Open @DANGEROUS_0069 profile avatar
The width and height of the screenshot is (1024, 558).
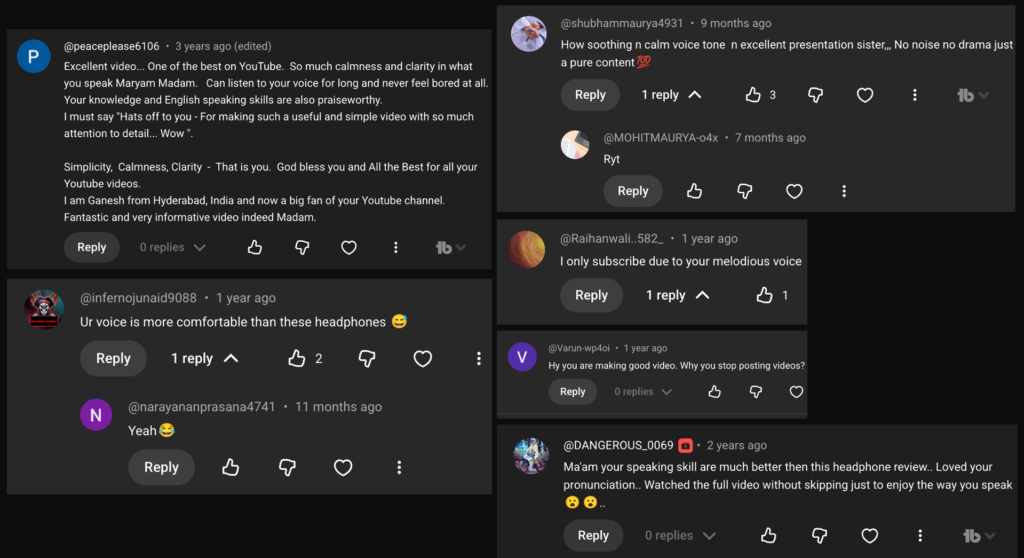click(x=531, y=455)
